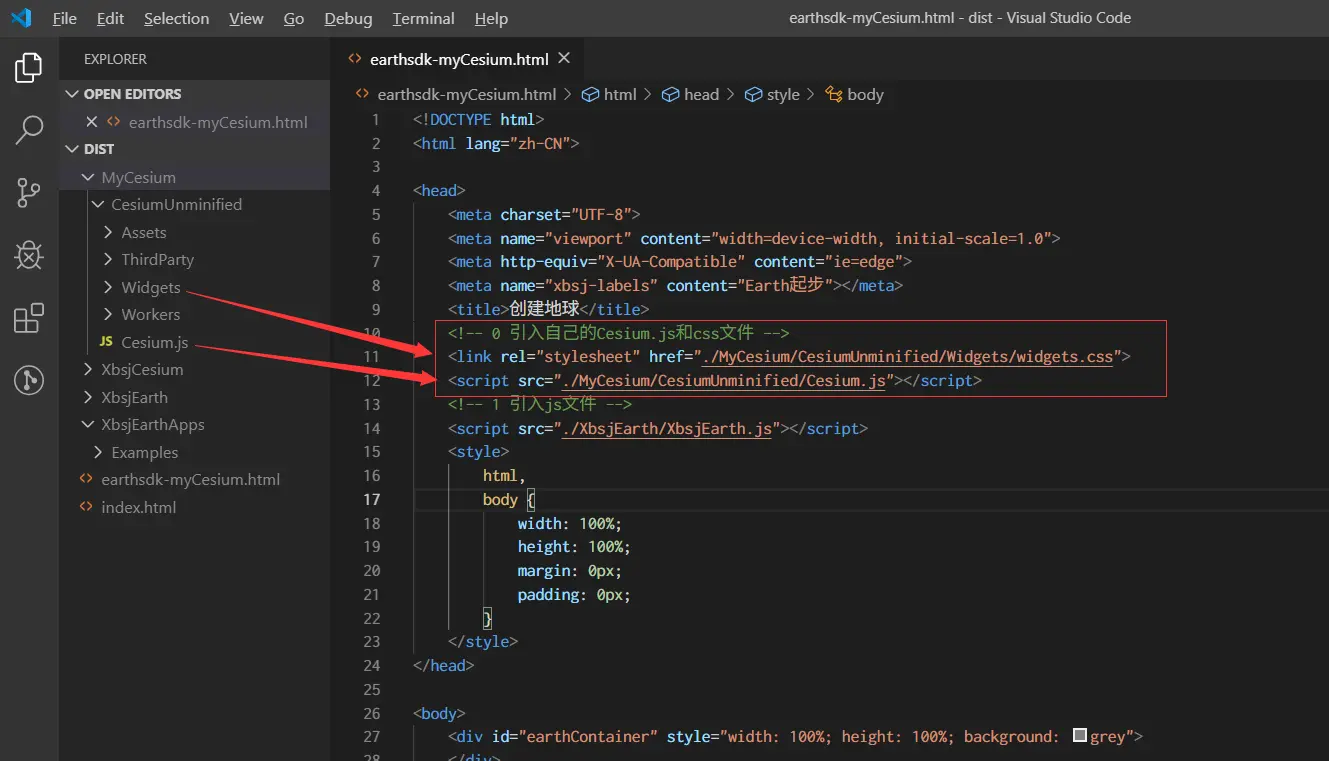Image resolution: width=1329 pixels, height=761 pixels.
Task: Open the Terminal menu
Action: pos(424,18)
